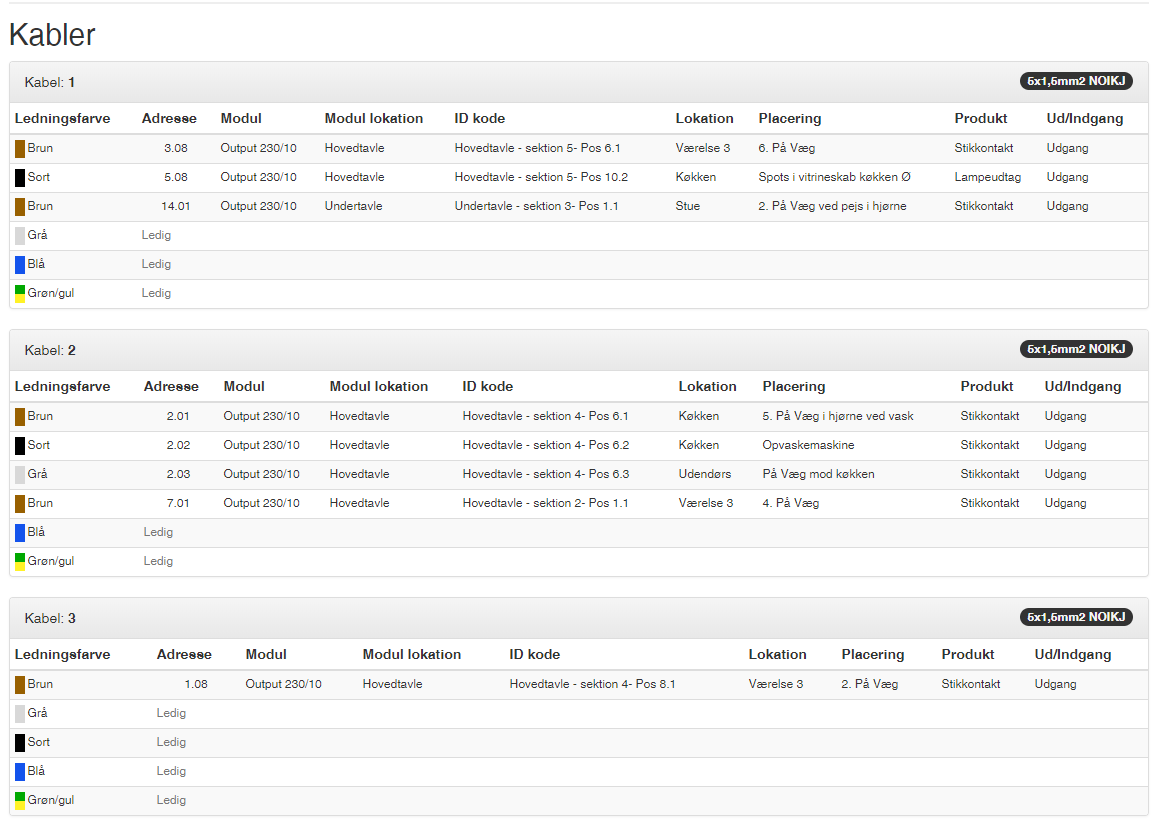Open the Ledig link for Grå in Kabel 1
The width and height of the screenshot is (1168, 826).
click(156, 236)
